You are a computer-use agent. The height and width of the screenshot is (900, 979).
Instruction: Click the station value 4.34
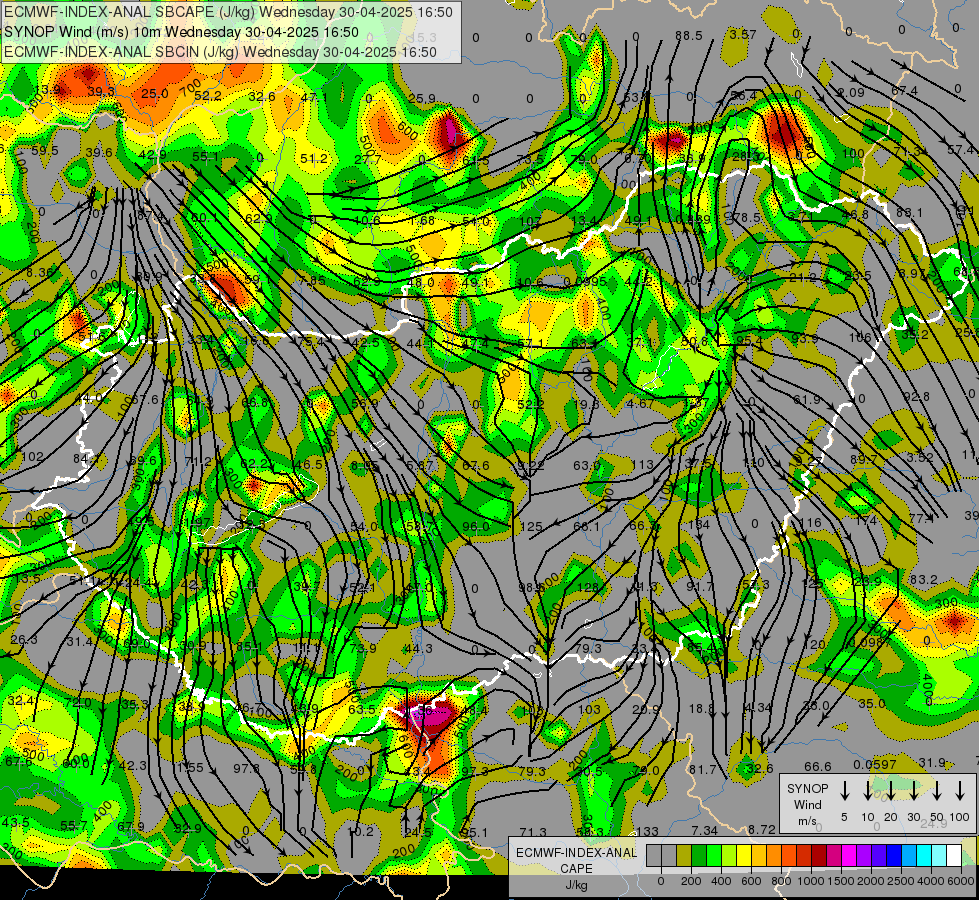(758, 708)
